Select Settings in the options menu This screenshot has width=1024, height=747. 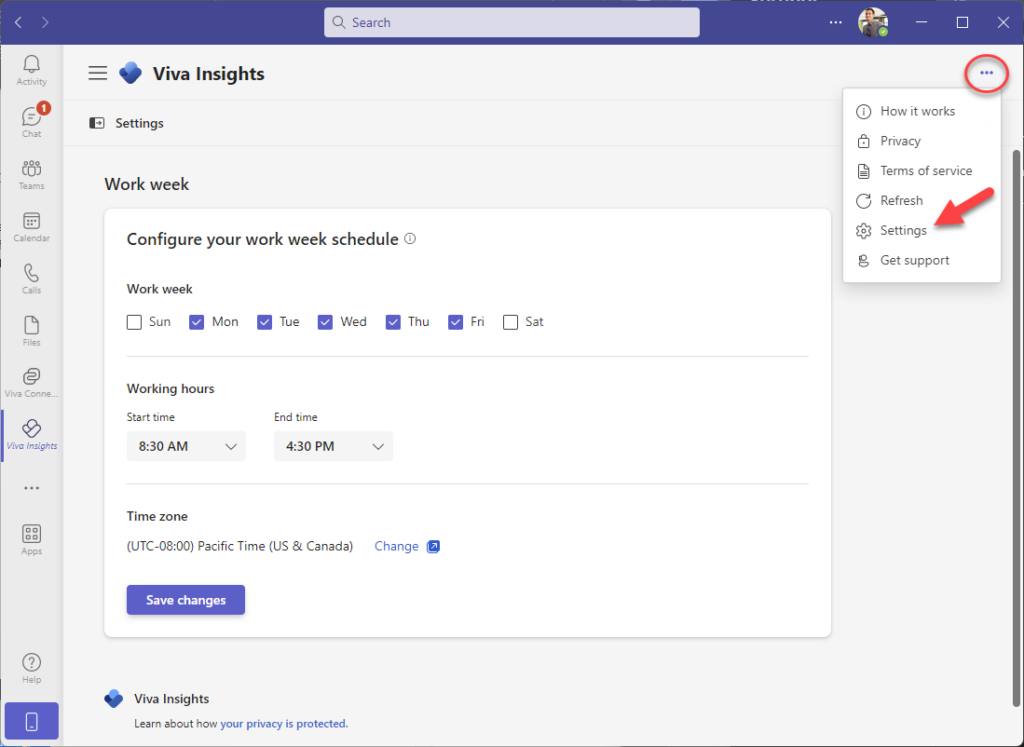click(921, 230)
